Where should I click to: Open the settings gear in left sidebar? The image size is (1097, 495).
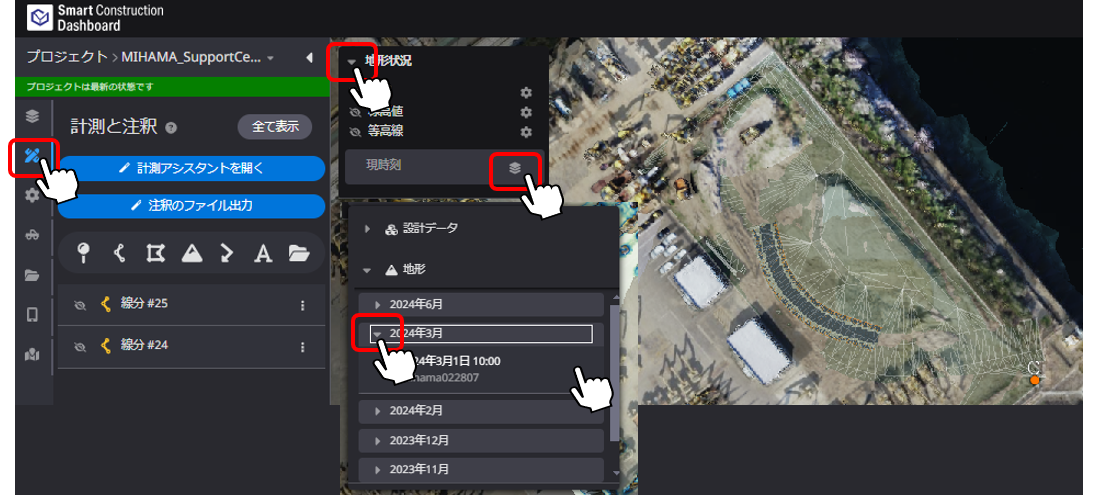pyautogui.click(x=31, y=196)
